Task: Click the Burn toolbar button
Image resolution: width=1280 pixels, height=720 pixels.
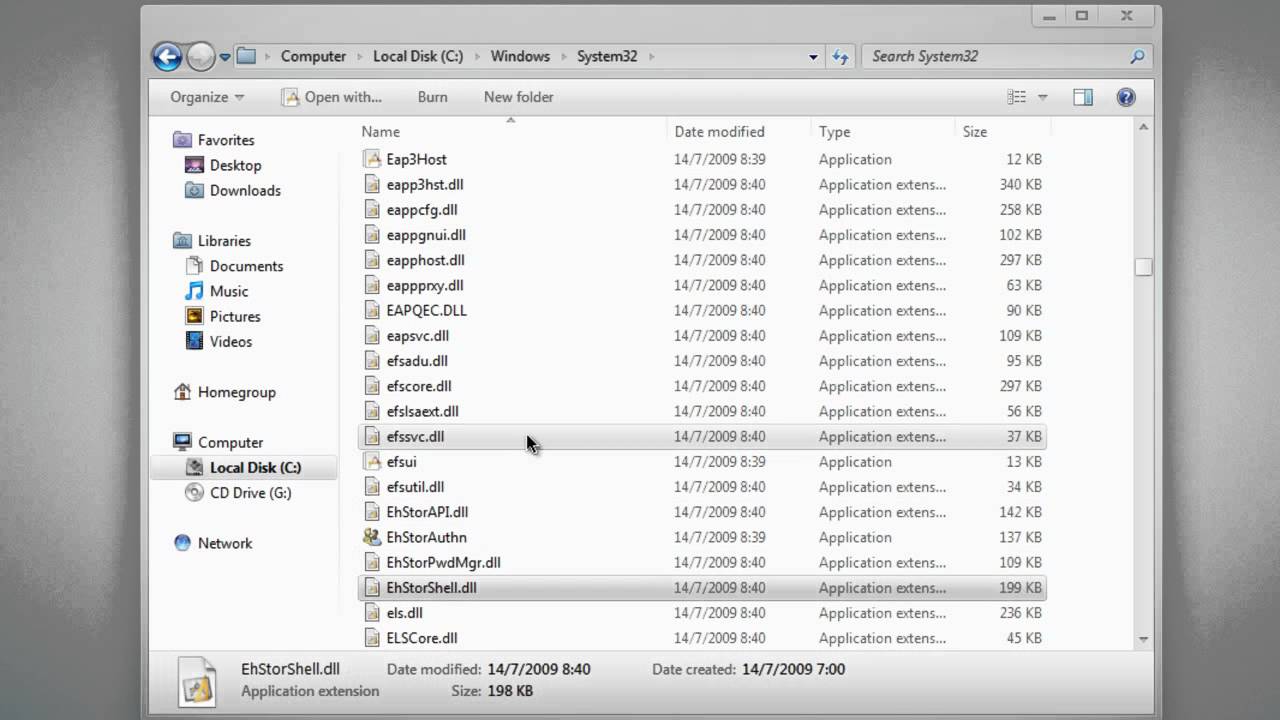Action: pos(432,97)
